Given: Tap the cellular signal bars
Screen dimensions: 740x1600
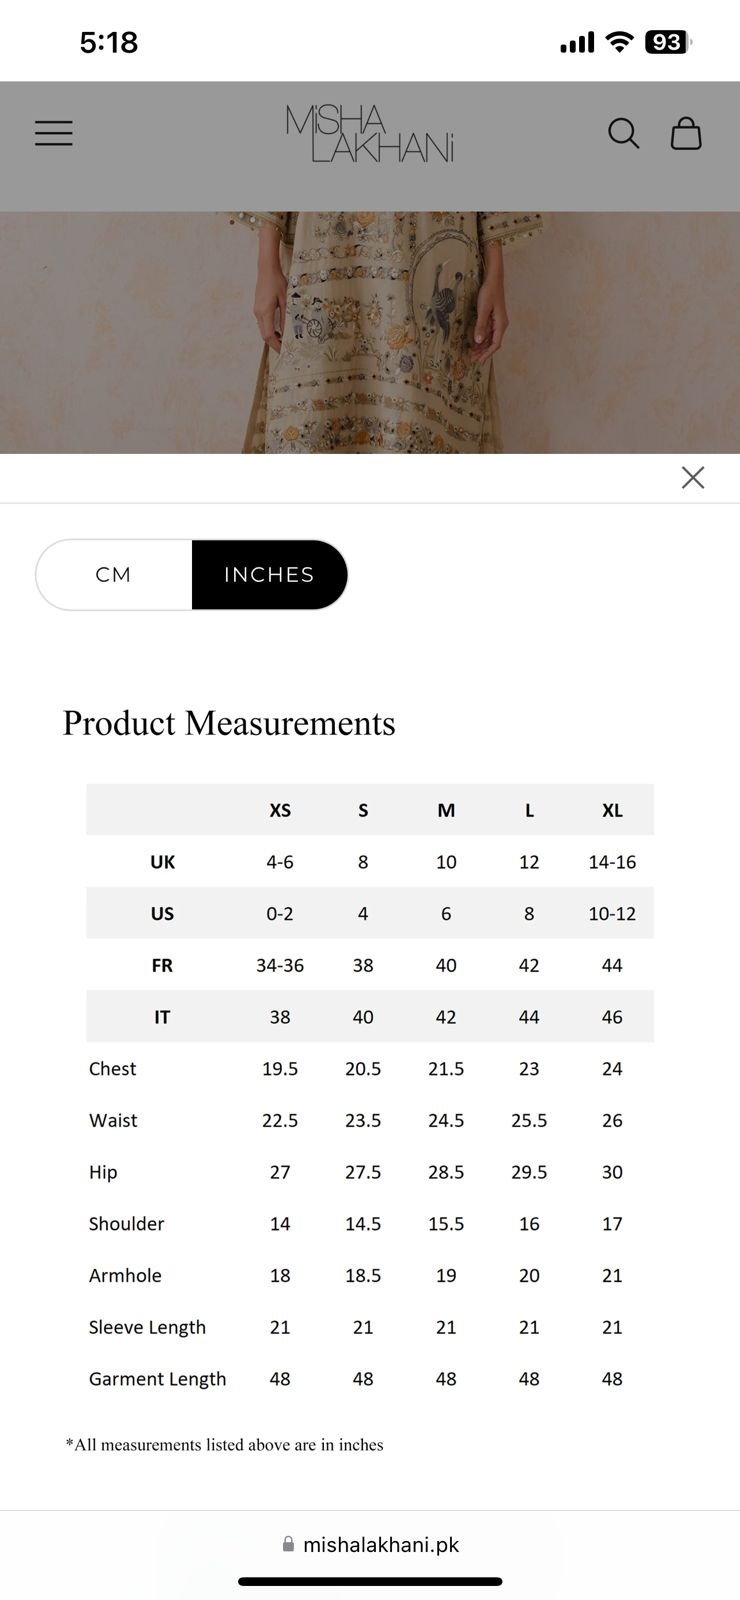Looking at the screenshot, I should [577, 42].
